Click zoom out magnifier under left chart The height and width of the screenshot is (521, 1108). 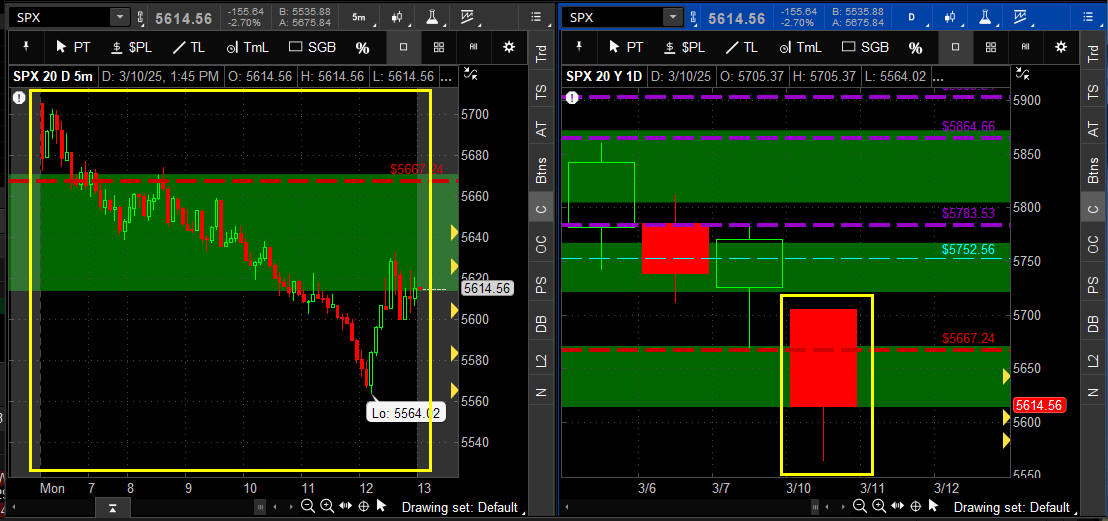click(308, 507)
